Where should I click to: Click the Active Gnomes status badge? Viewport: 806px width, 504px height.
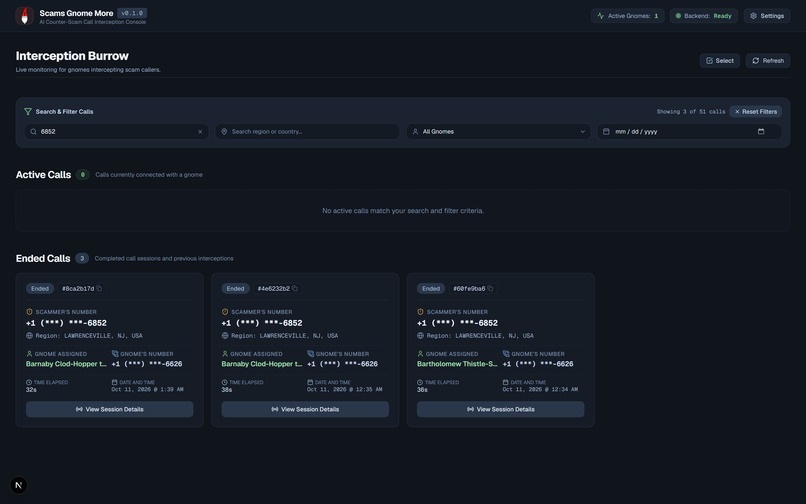[x=627, y=16]
